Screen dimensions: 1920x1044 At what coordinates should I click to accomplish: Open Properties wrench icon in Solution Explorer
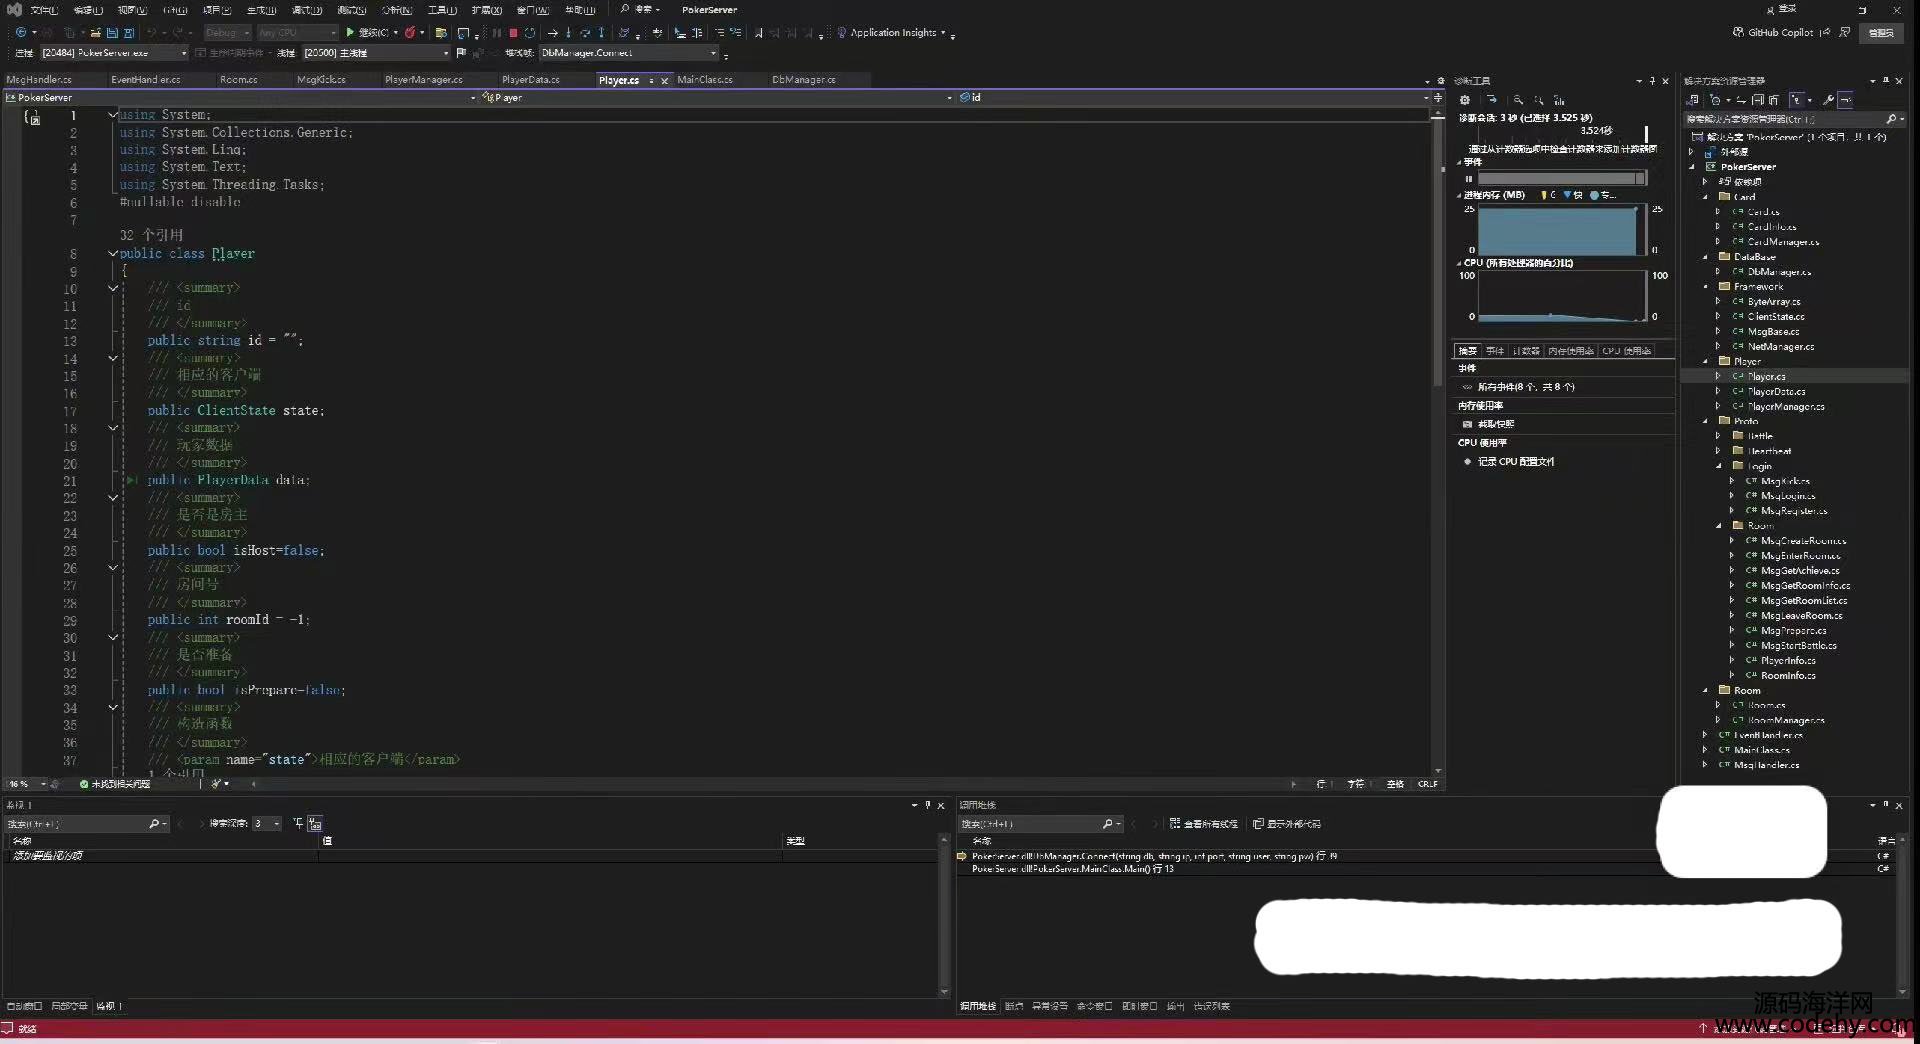(1828, 100)
